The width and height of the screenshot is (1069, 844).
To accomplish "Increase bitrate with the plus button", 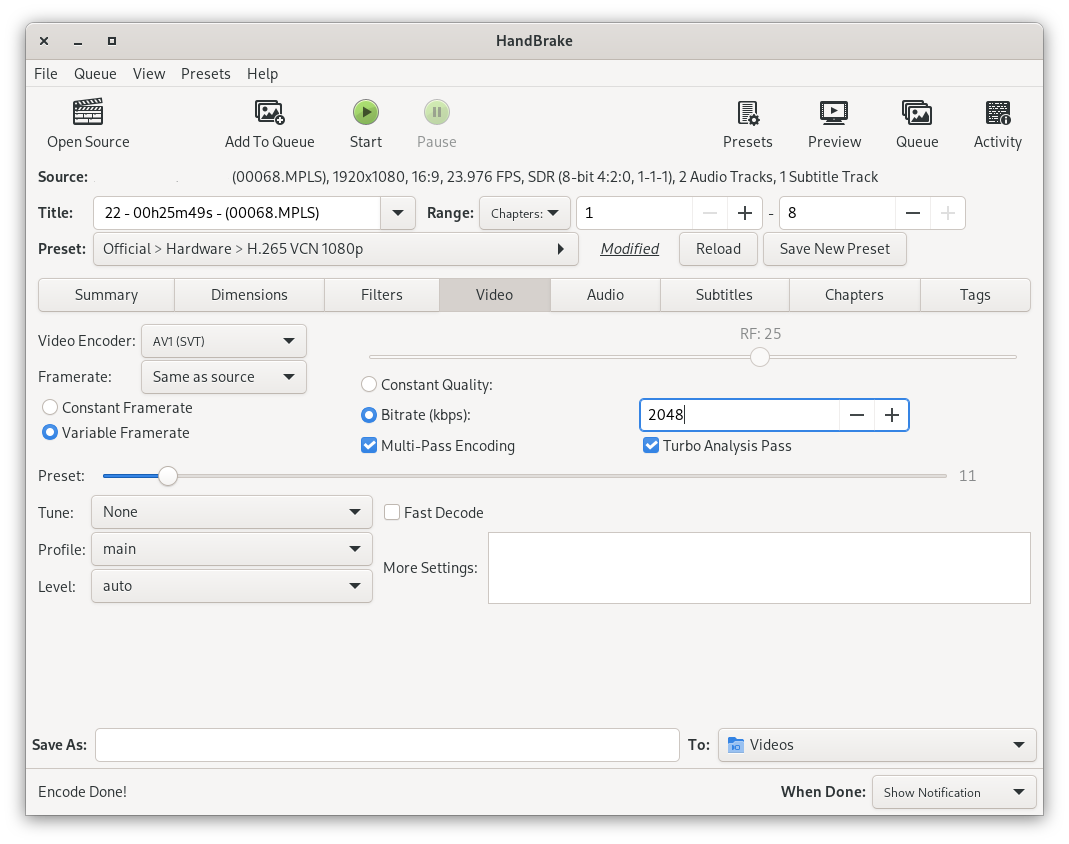I will coord(891,415).
